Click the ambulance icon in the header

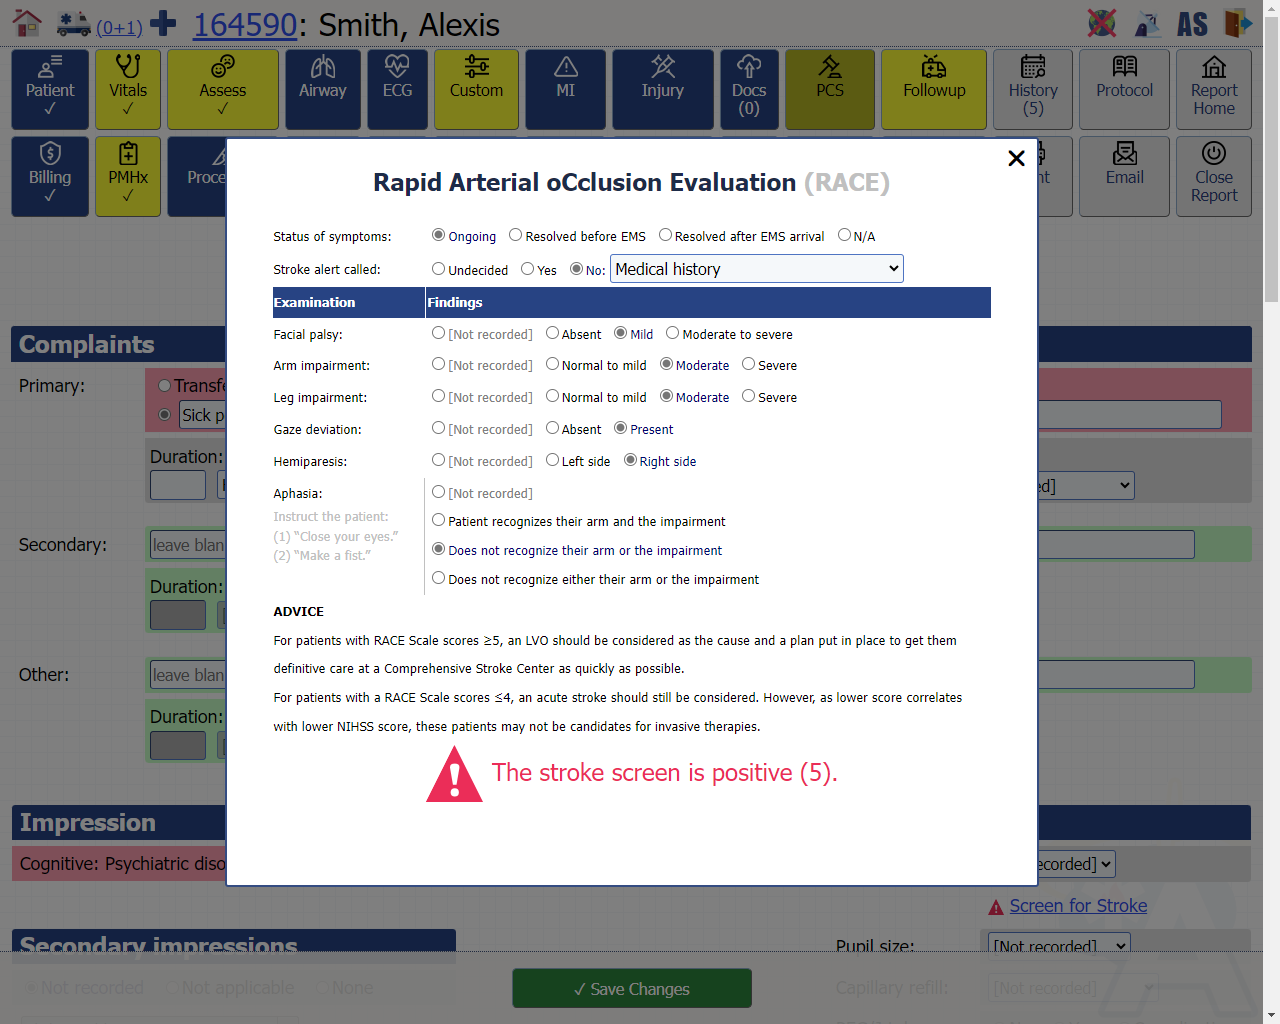point(74,24)
